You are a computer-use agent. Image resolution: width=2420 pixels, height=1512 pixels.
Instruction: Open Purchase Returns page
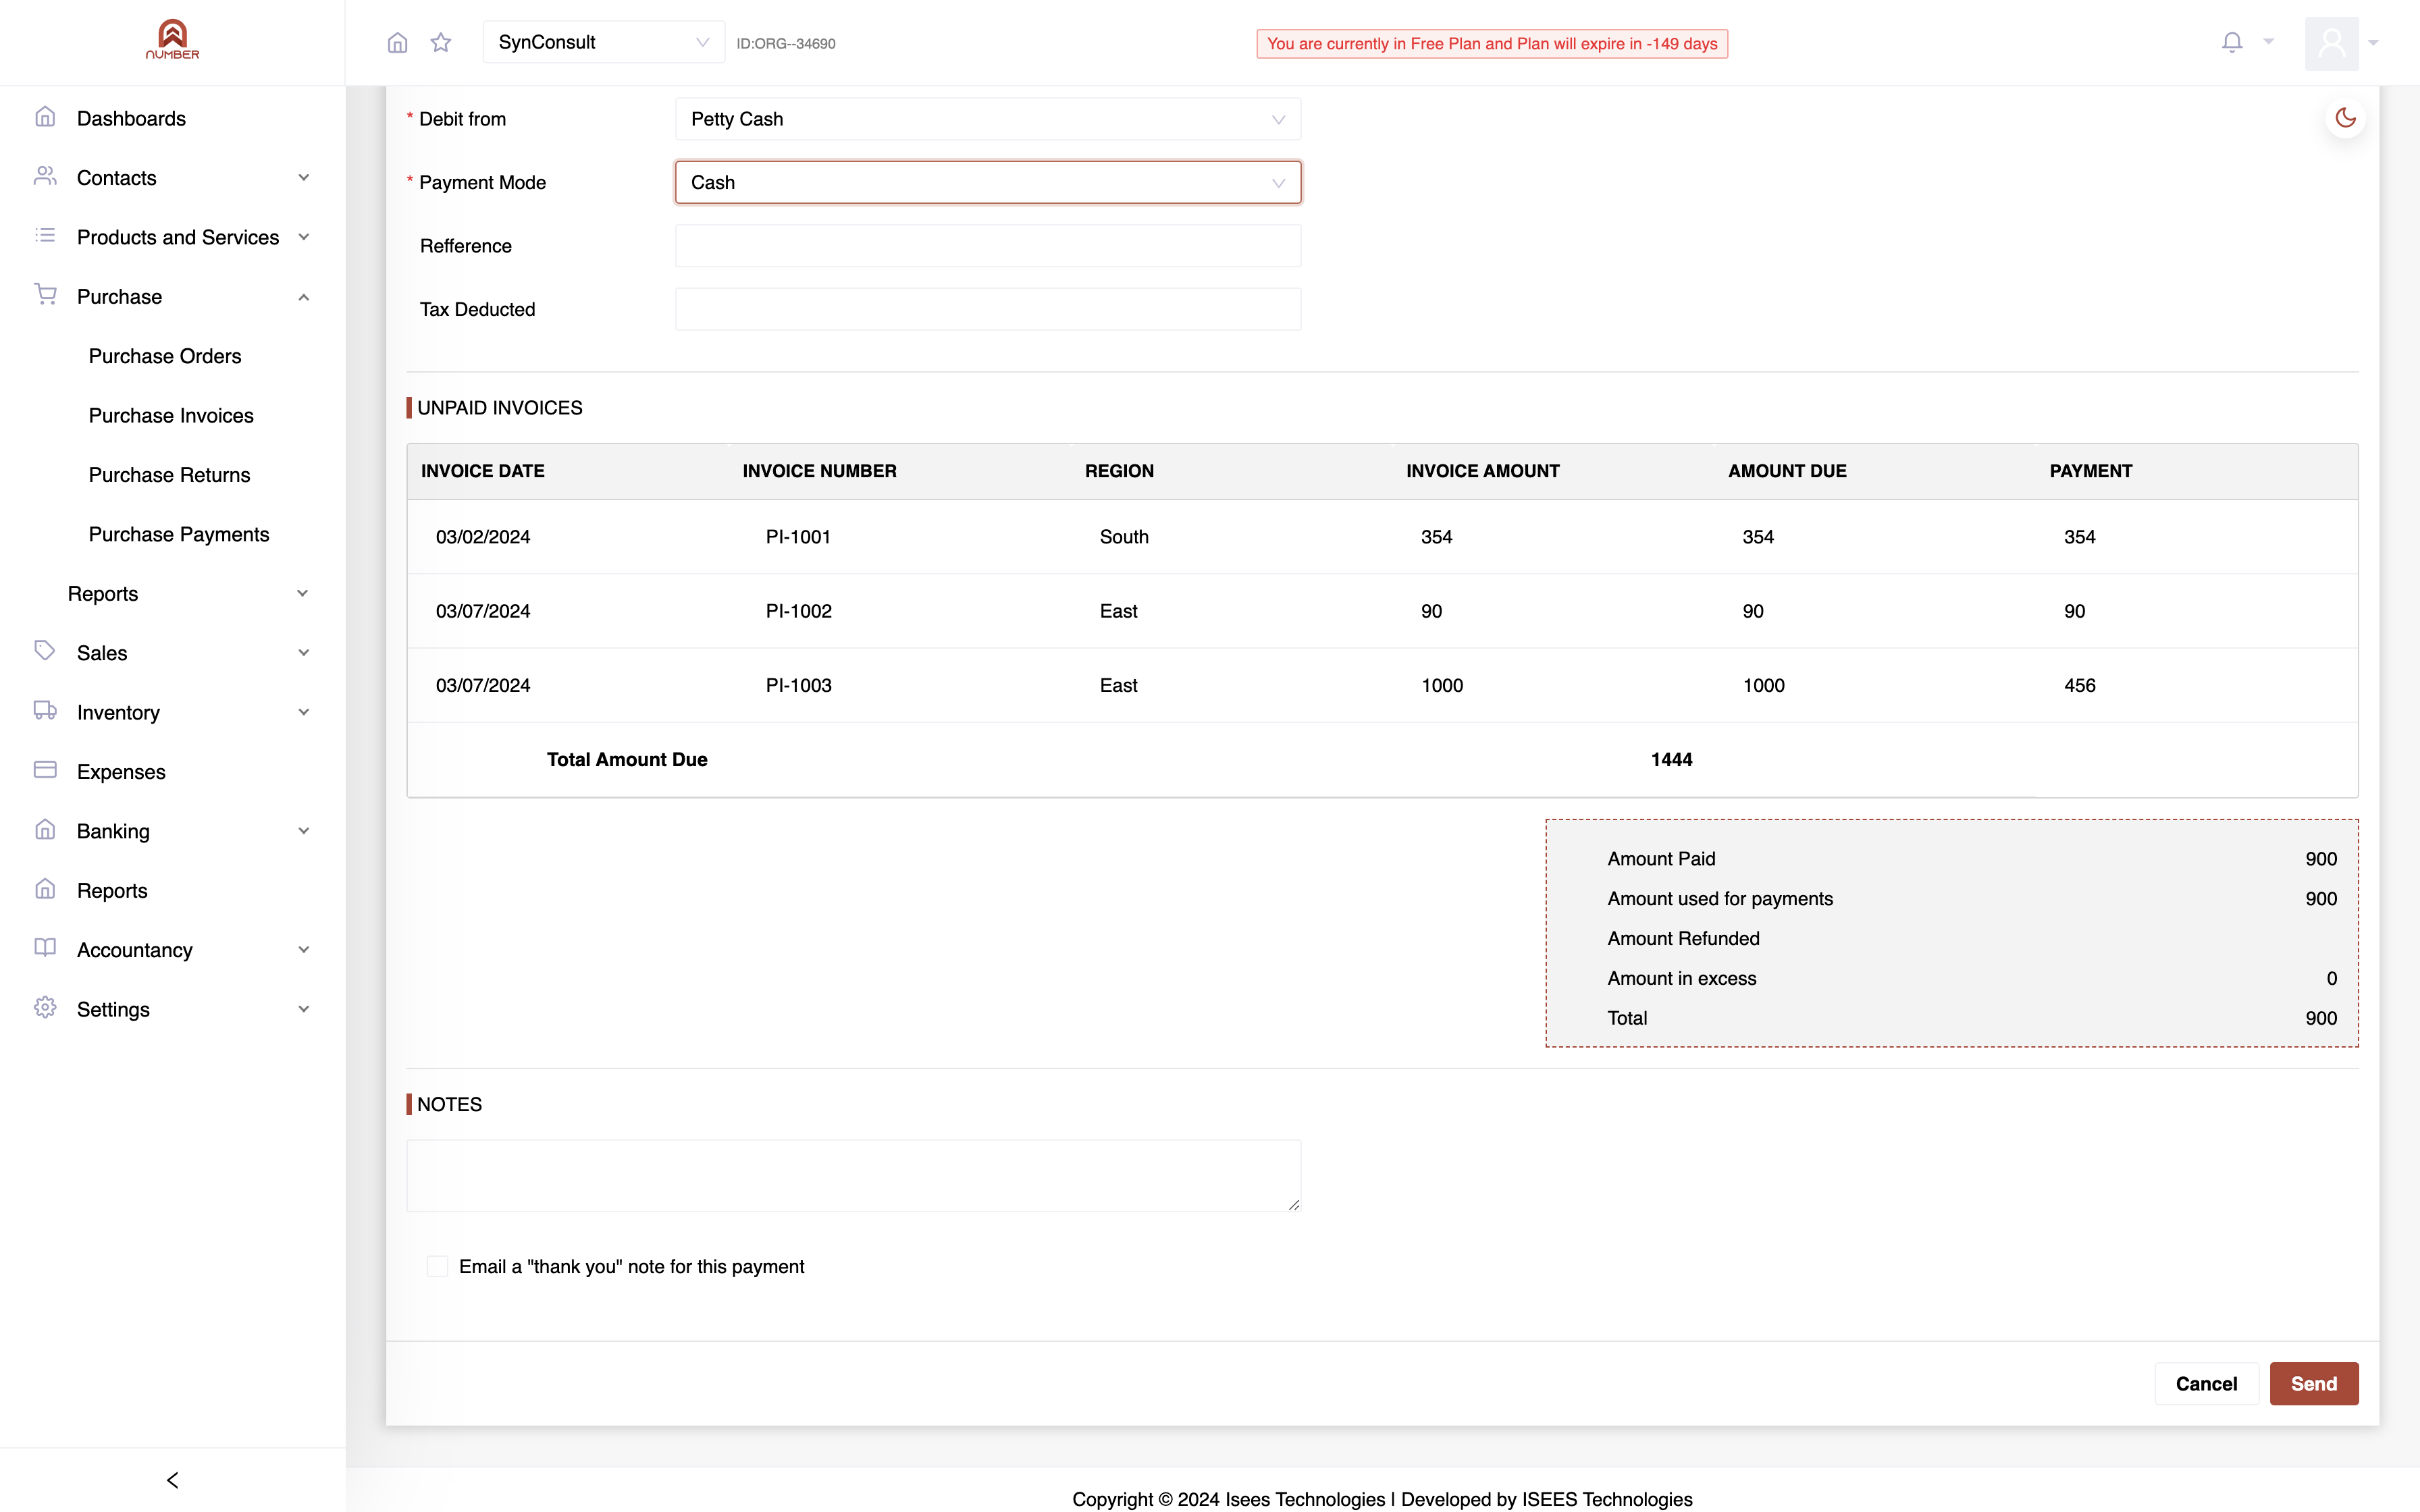[x=169, y=475]
